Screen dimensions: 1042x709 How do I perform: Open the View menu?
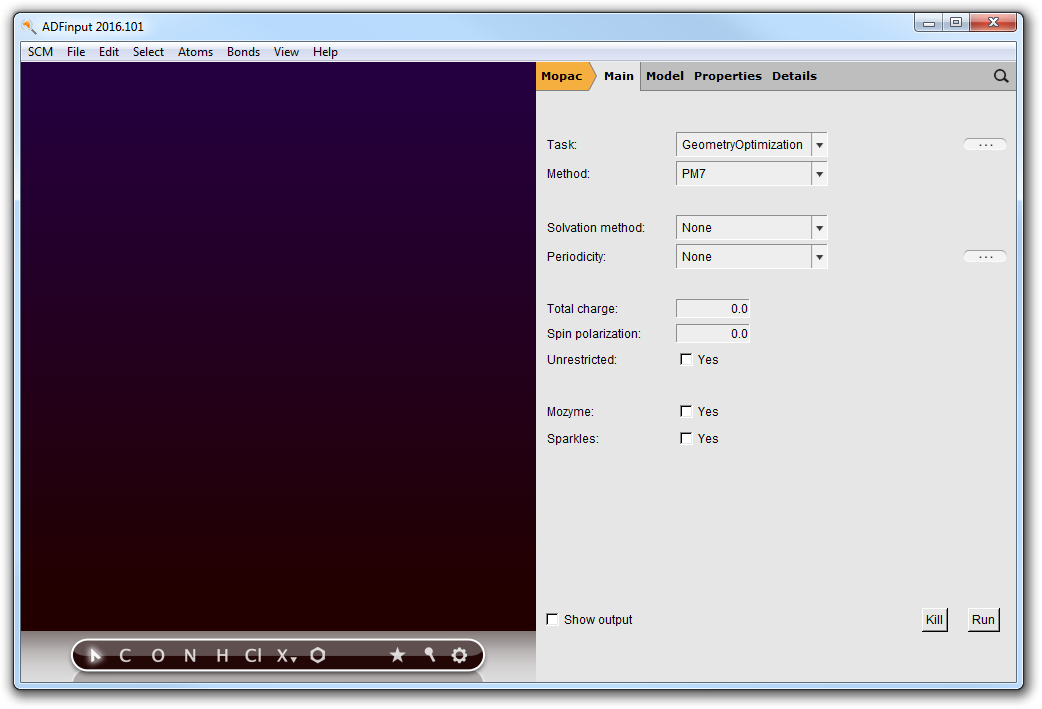click(286, 52)
